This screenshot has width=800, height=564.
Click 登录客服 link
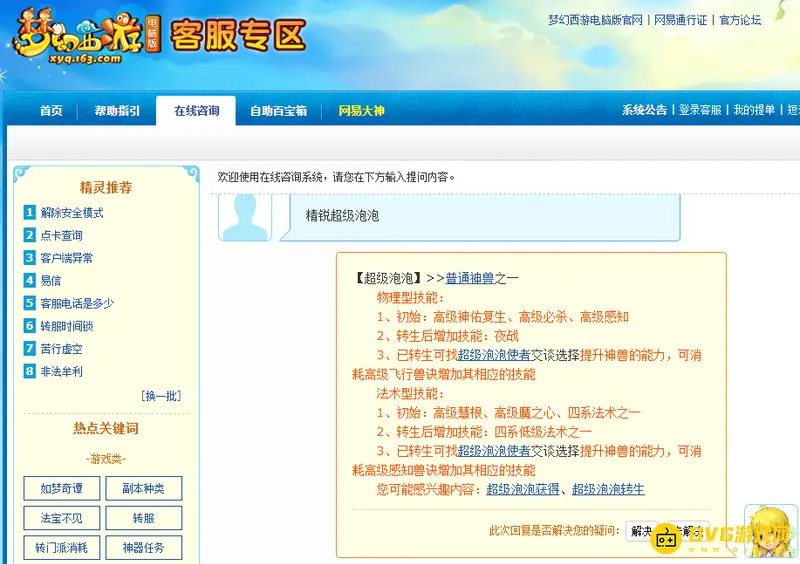(700, 110)
